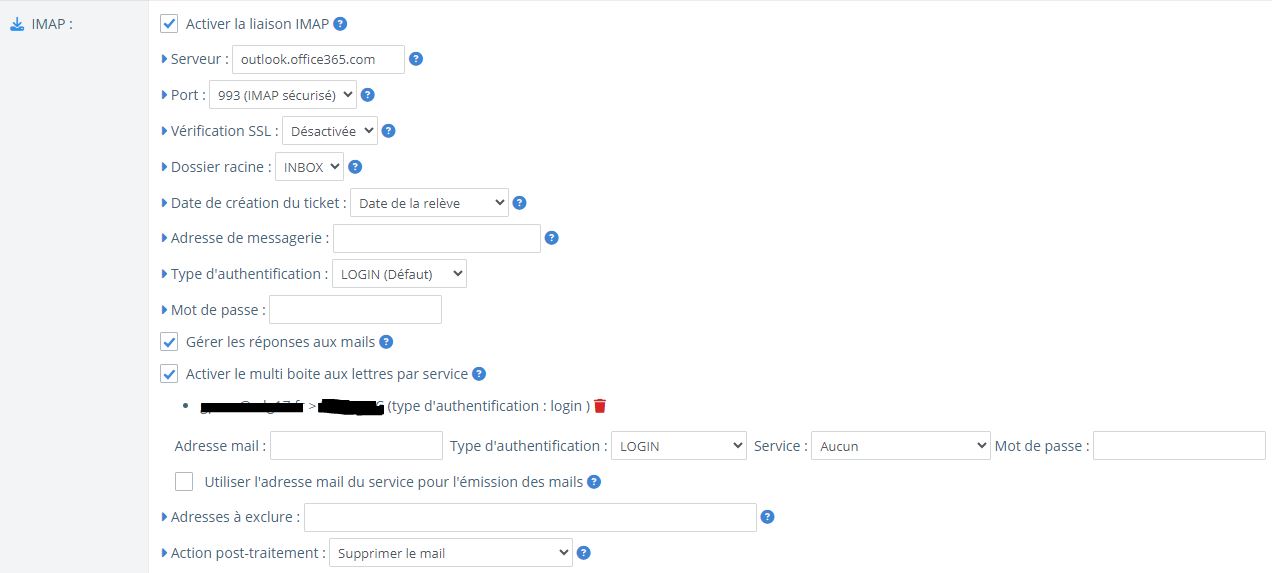1272x573 pixels.
Task: Open Date de la relève dropdown
Action: (429, 203)
